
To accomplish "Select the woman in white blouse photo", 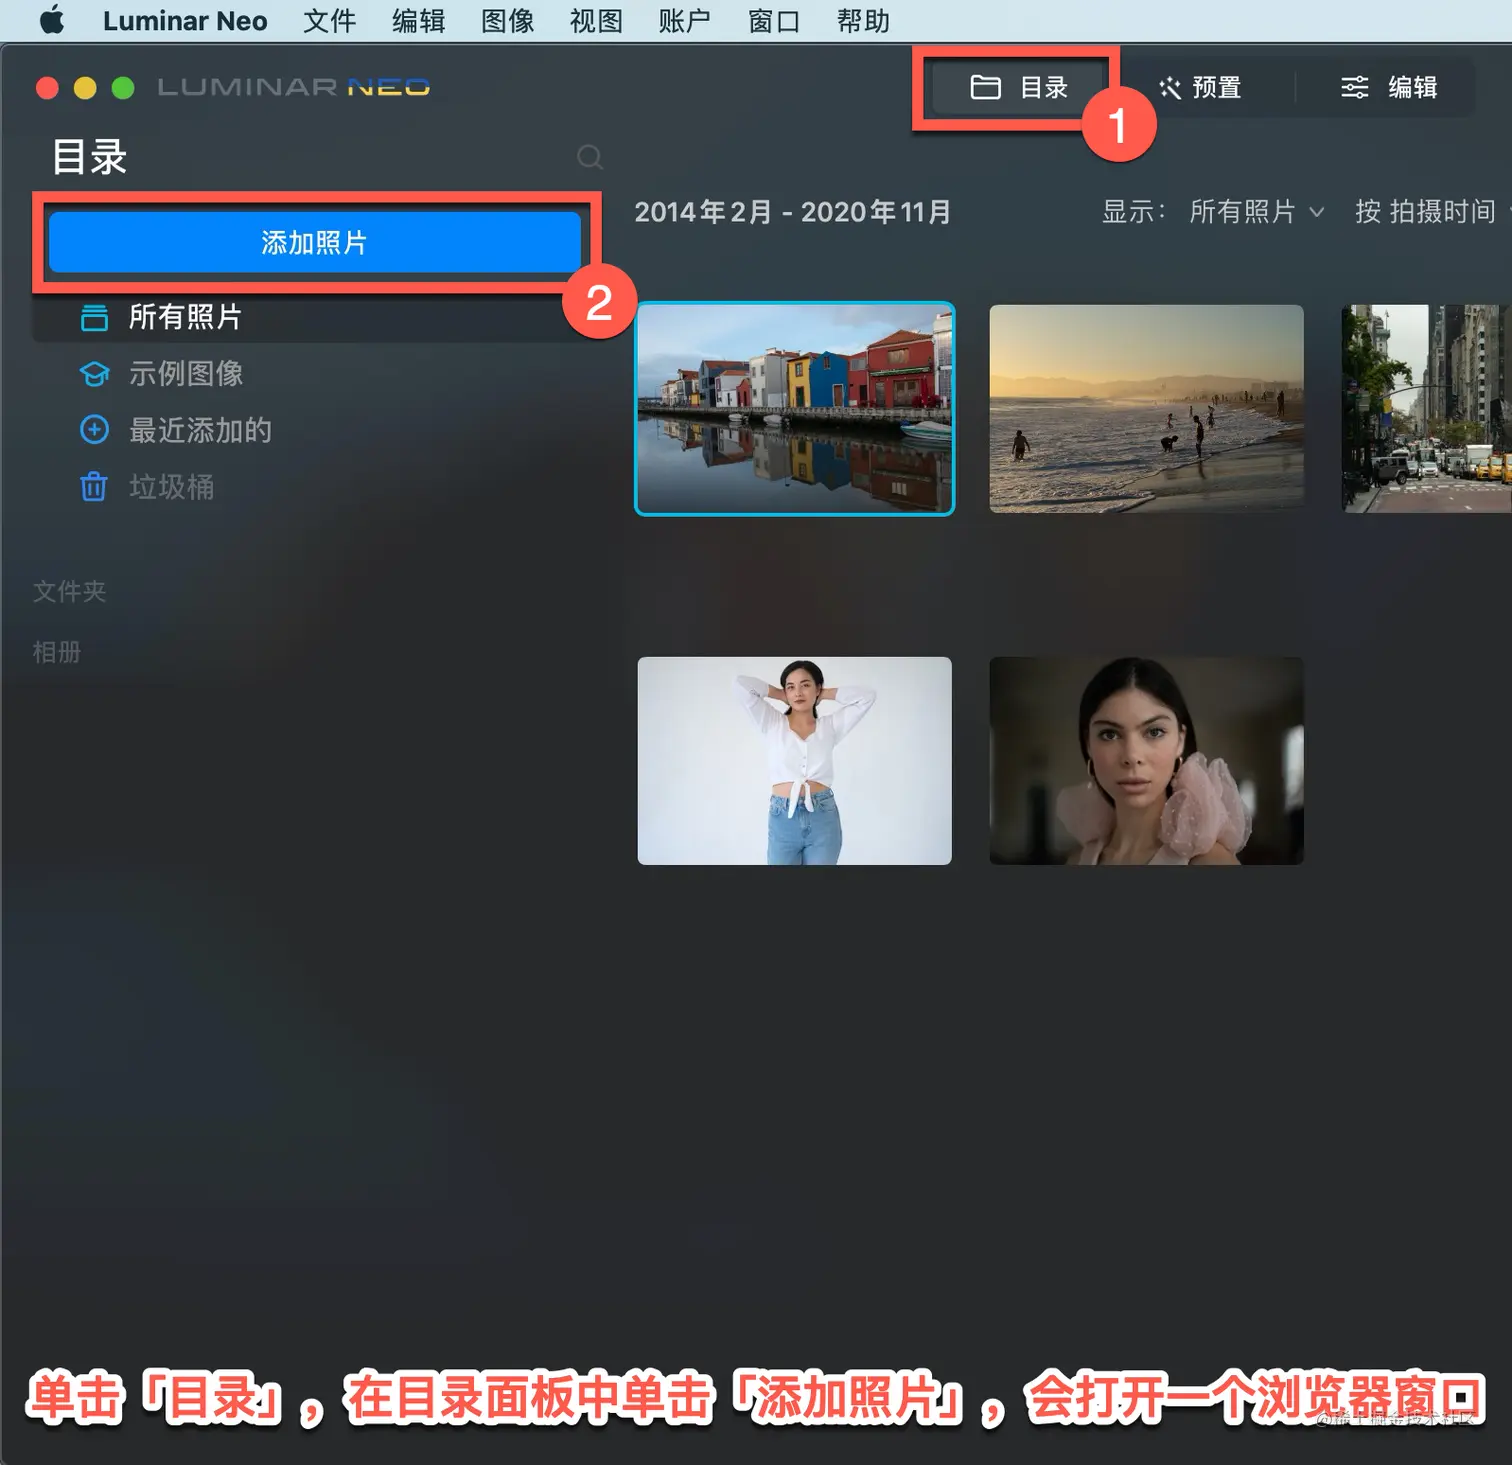I will pos(795,761).
